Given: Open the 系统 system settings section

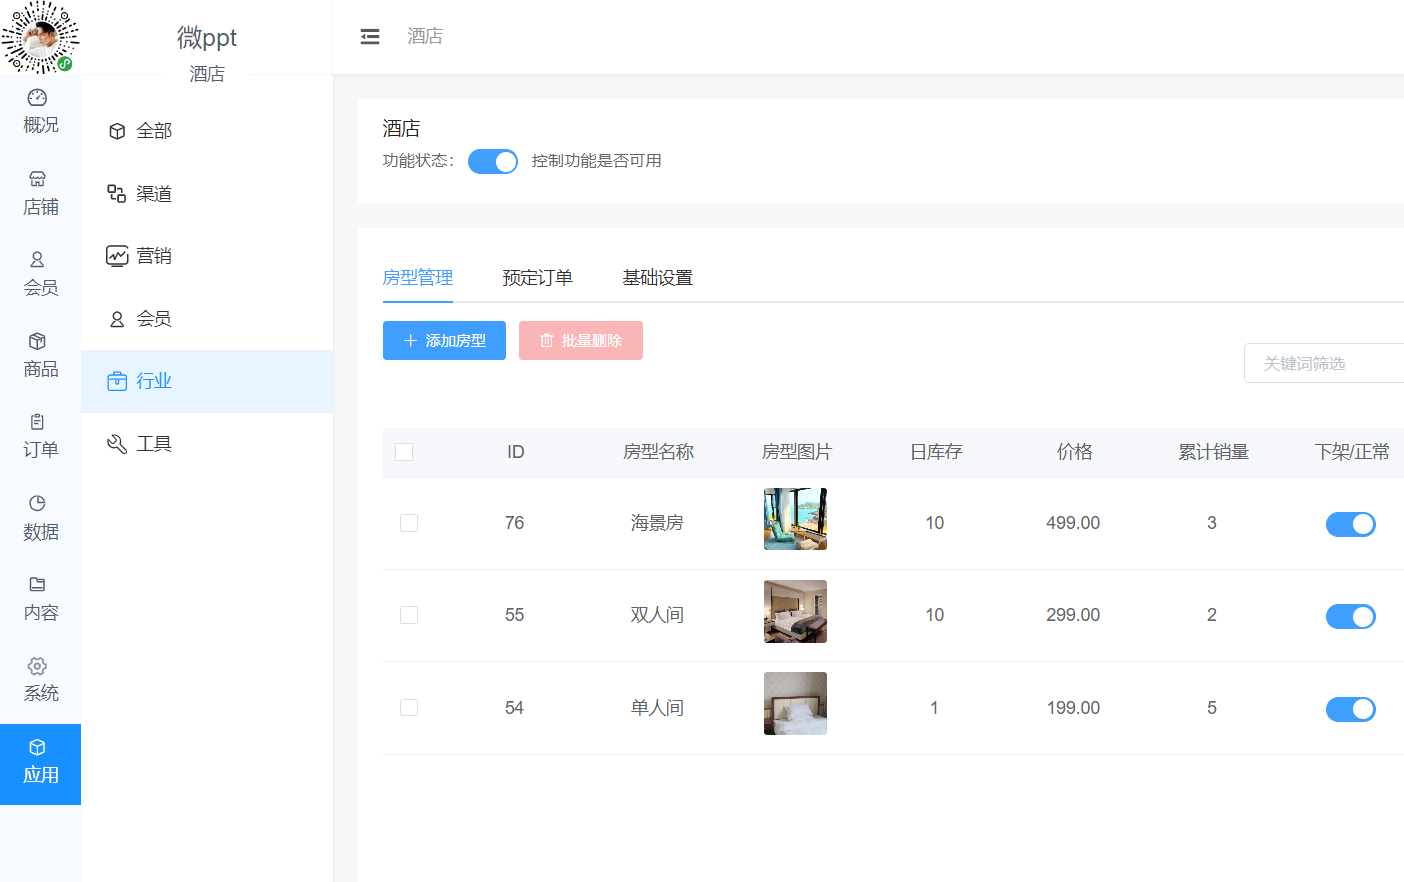Looking at the screenshot, I should [x=40, y=681].
